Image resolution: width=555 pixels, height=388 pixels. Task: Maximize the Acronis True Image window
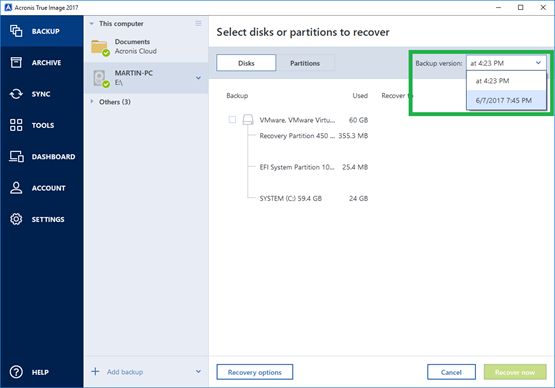(521, 7)
